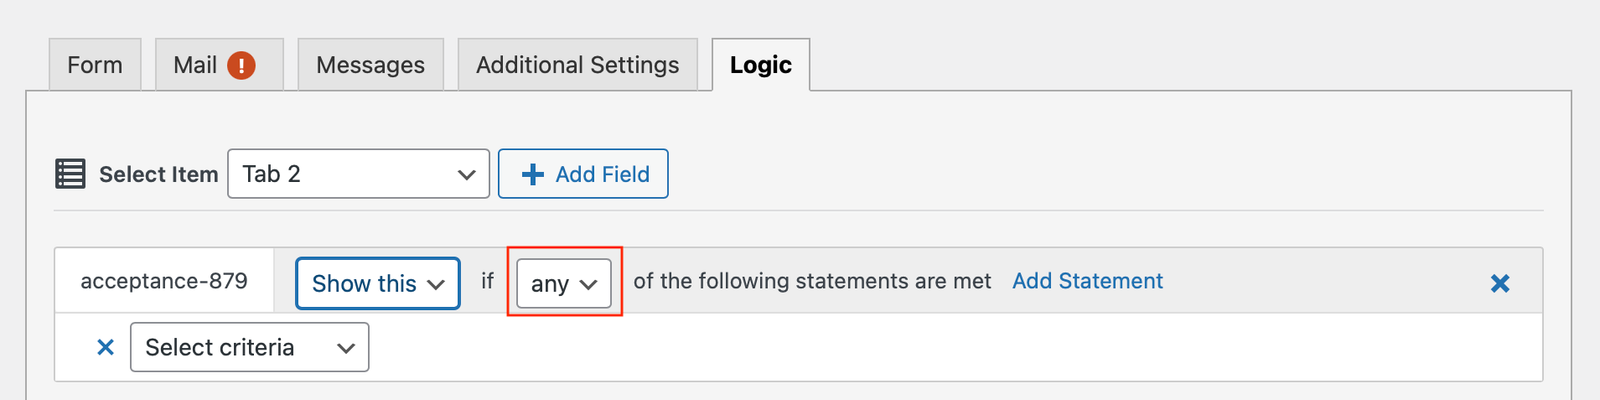Open the Form tab
Viewport: 1600px width, 400px height.
click(95, 65)
